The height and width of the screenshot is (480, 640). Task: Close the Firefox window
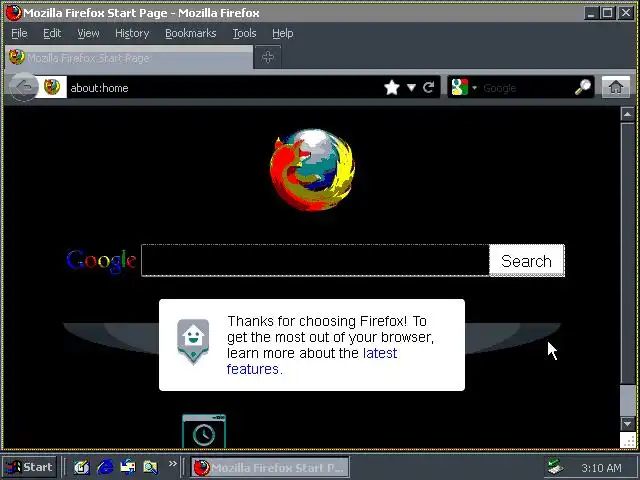[626, 13]
